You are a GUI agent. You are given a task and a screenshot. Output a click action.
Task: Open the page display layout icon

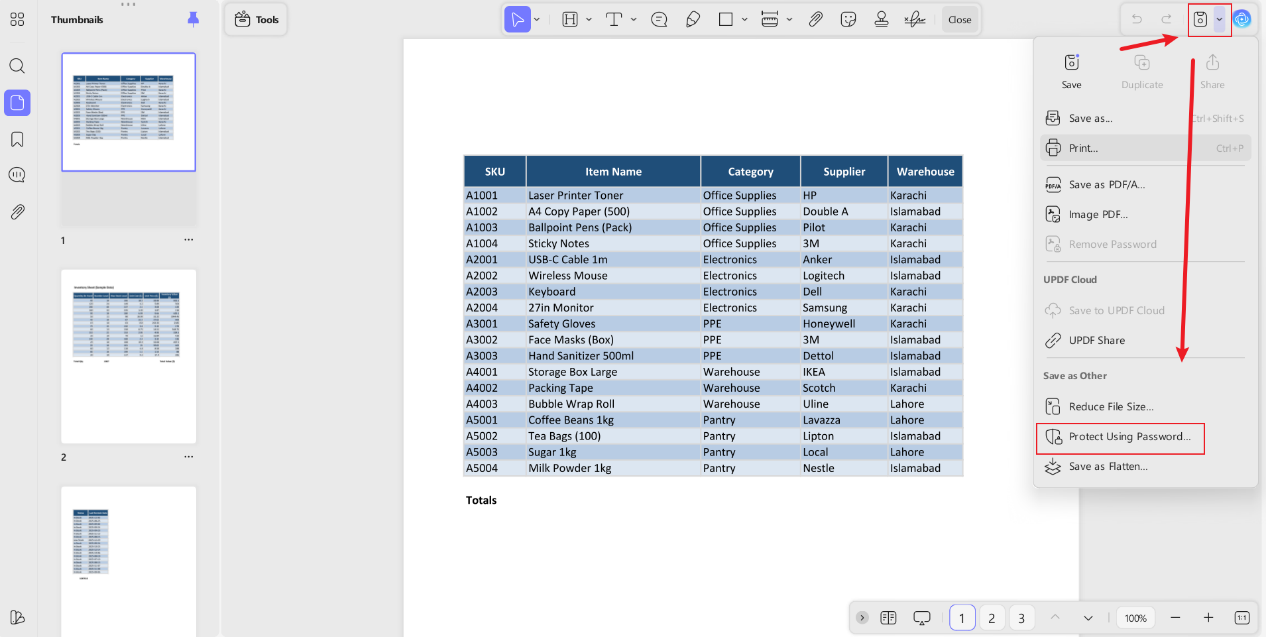coord(888,618)
